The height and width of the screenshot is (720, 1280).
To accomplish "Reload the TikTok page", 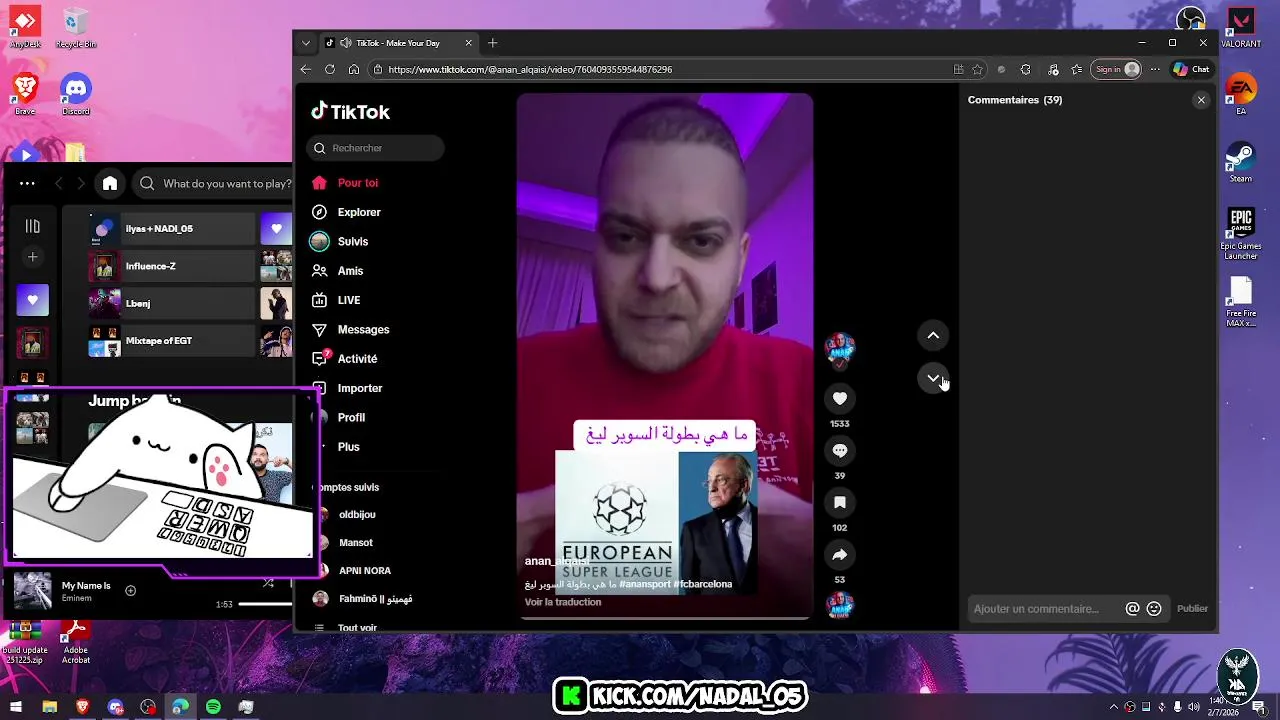I will [x=330, y=69].
